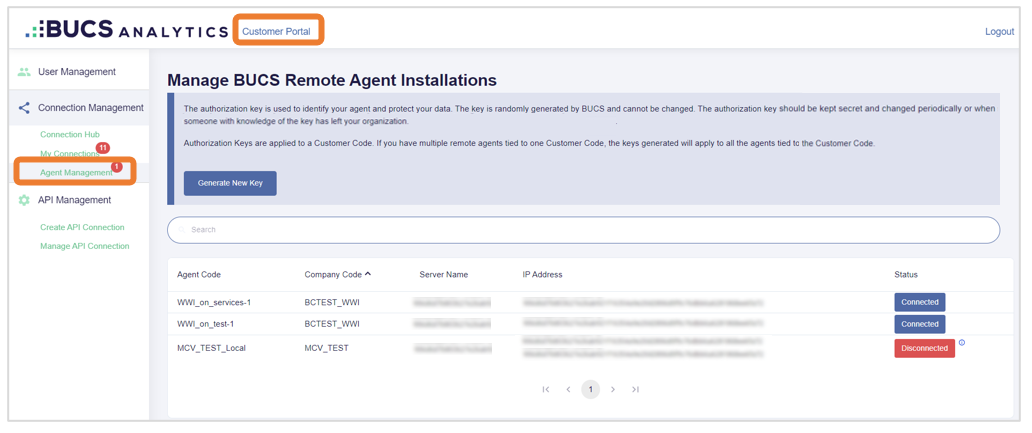
Task: Open the Connection Management section
Action: 91,107
